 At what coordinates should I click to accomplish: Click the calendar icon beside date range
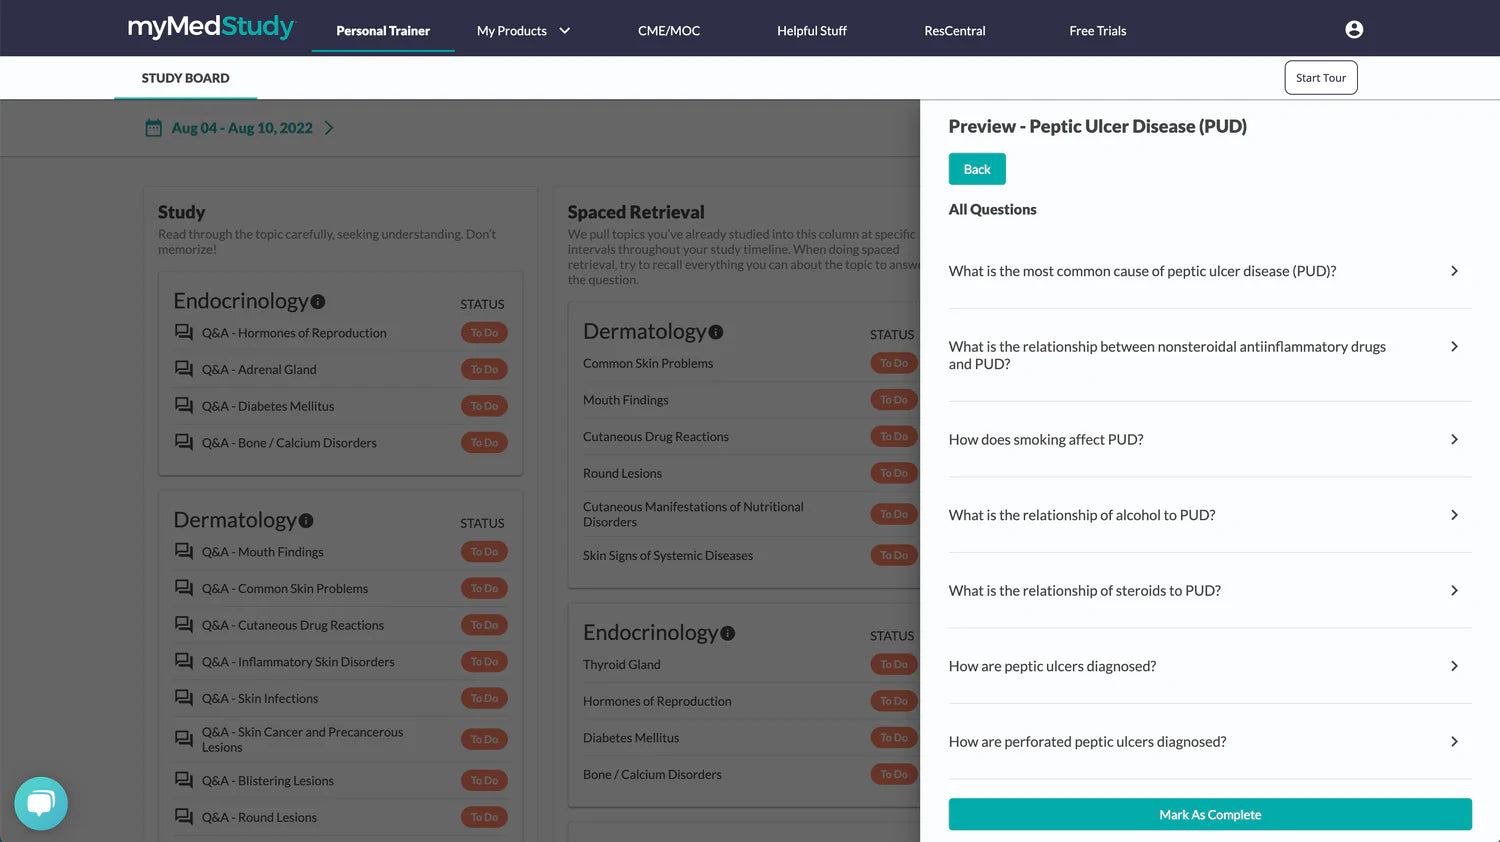pyautogui.click(x=153, y=128)
